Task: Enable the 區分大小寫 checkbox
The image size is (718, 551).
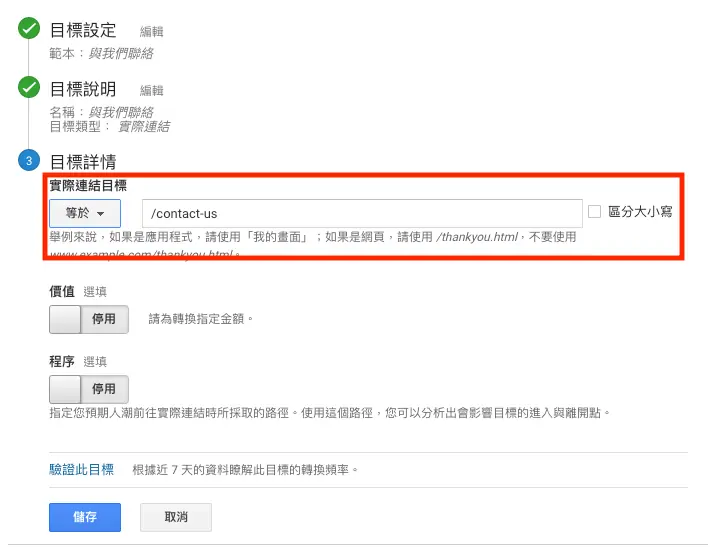Action: [594, 212]
